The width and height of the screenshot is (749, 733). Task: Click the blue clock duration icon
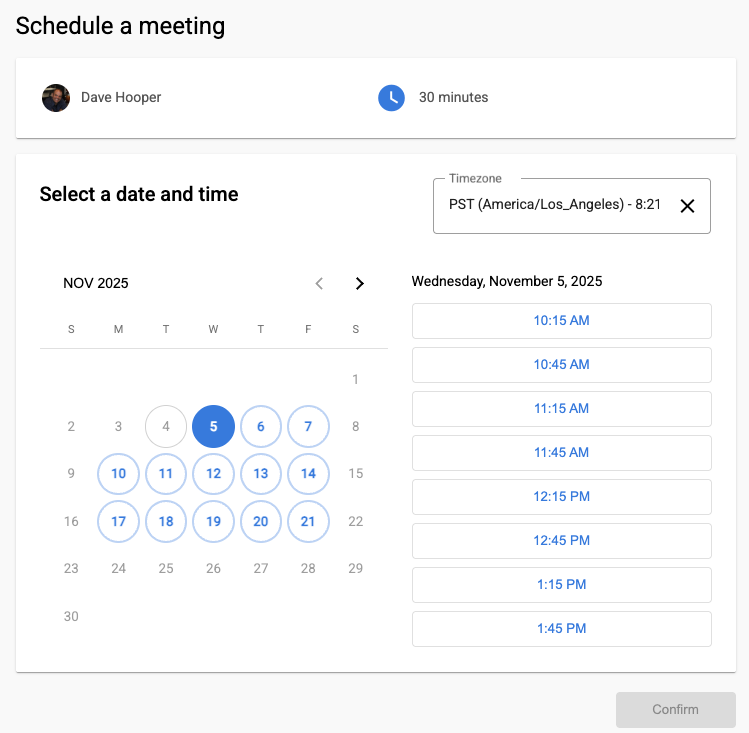coord(391,98)
